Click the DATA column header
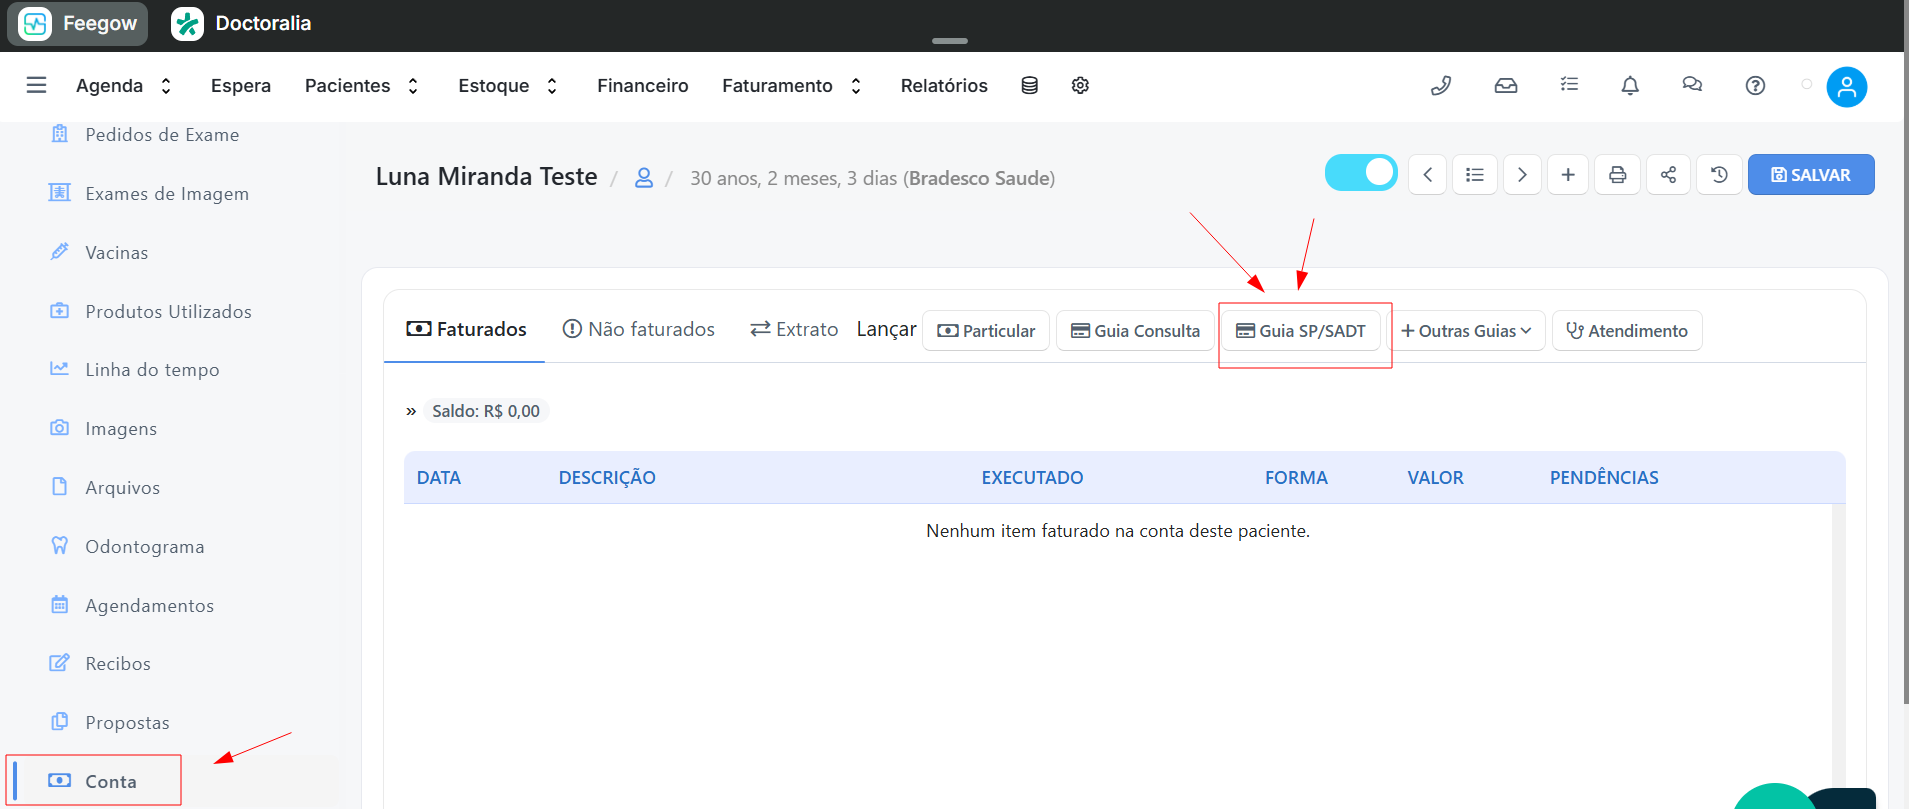The height and width of the screenshot is (809, 1909). 439,478
